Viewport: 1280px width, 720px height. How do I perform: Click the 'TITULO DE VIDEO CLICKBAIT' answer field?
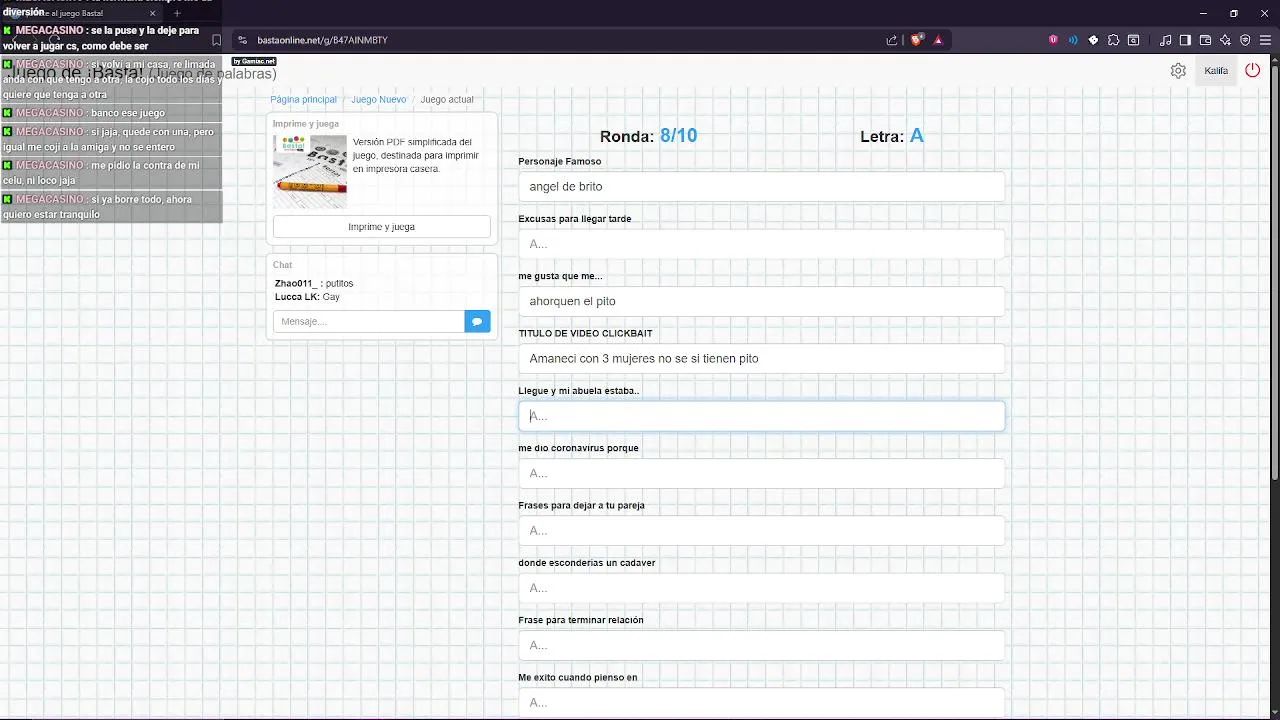(x=761, y=359)
